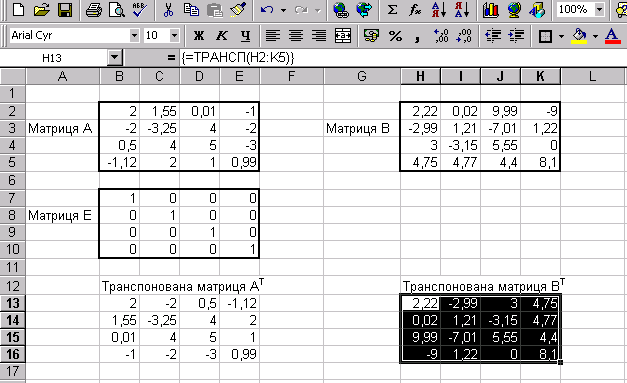
Task: Open a file with folder icon
Action: [41, 9]
